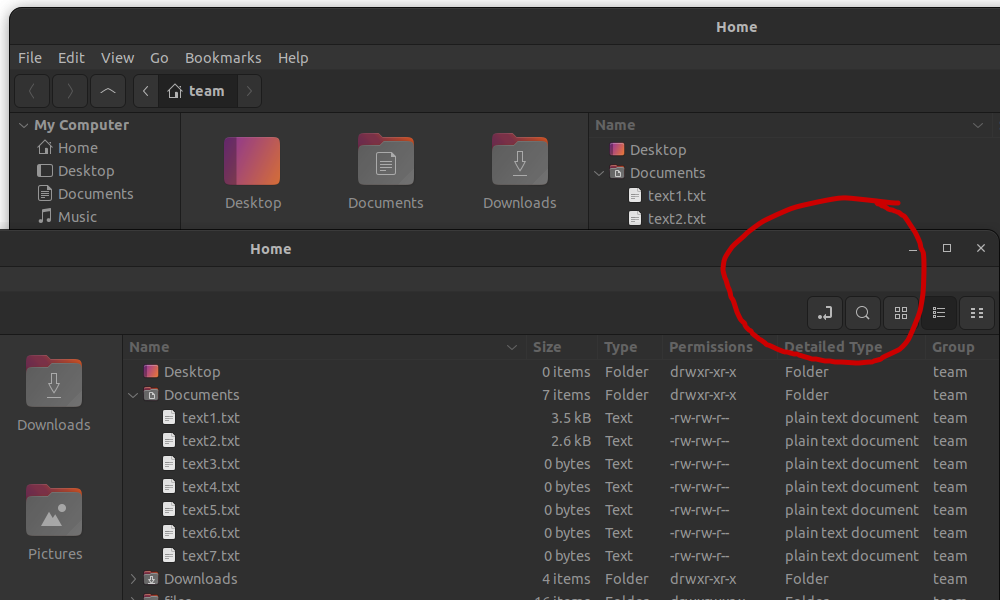This screenshot has width=1000, height=600.
Task: Sort by the Size column header
Action: 547,347
